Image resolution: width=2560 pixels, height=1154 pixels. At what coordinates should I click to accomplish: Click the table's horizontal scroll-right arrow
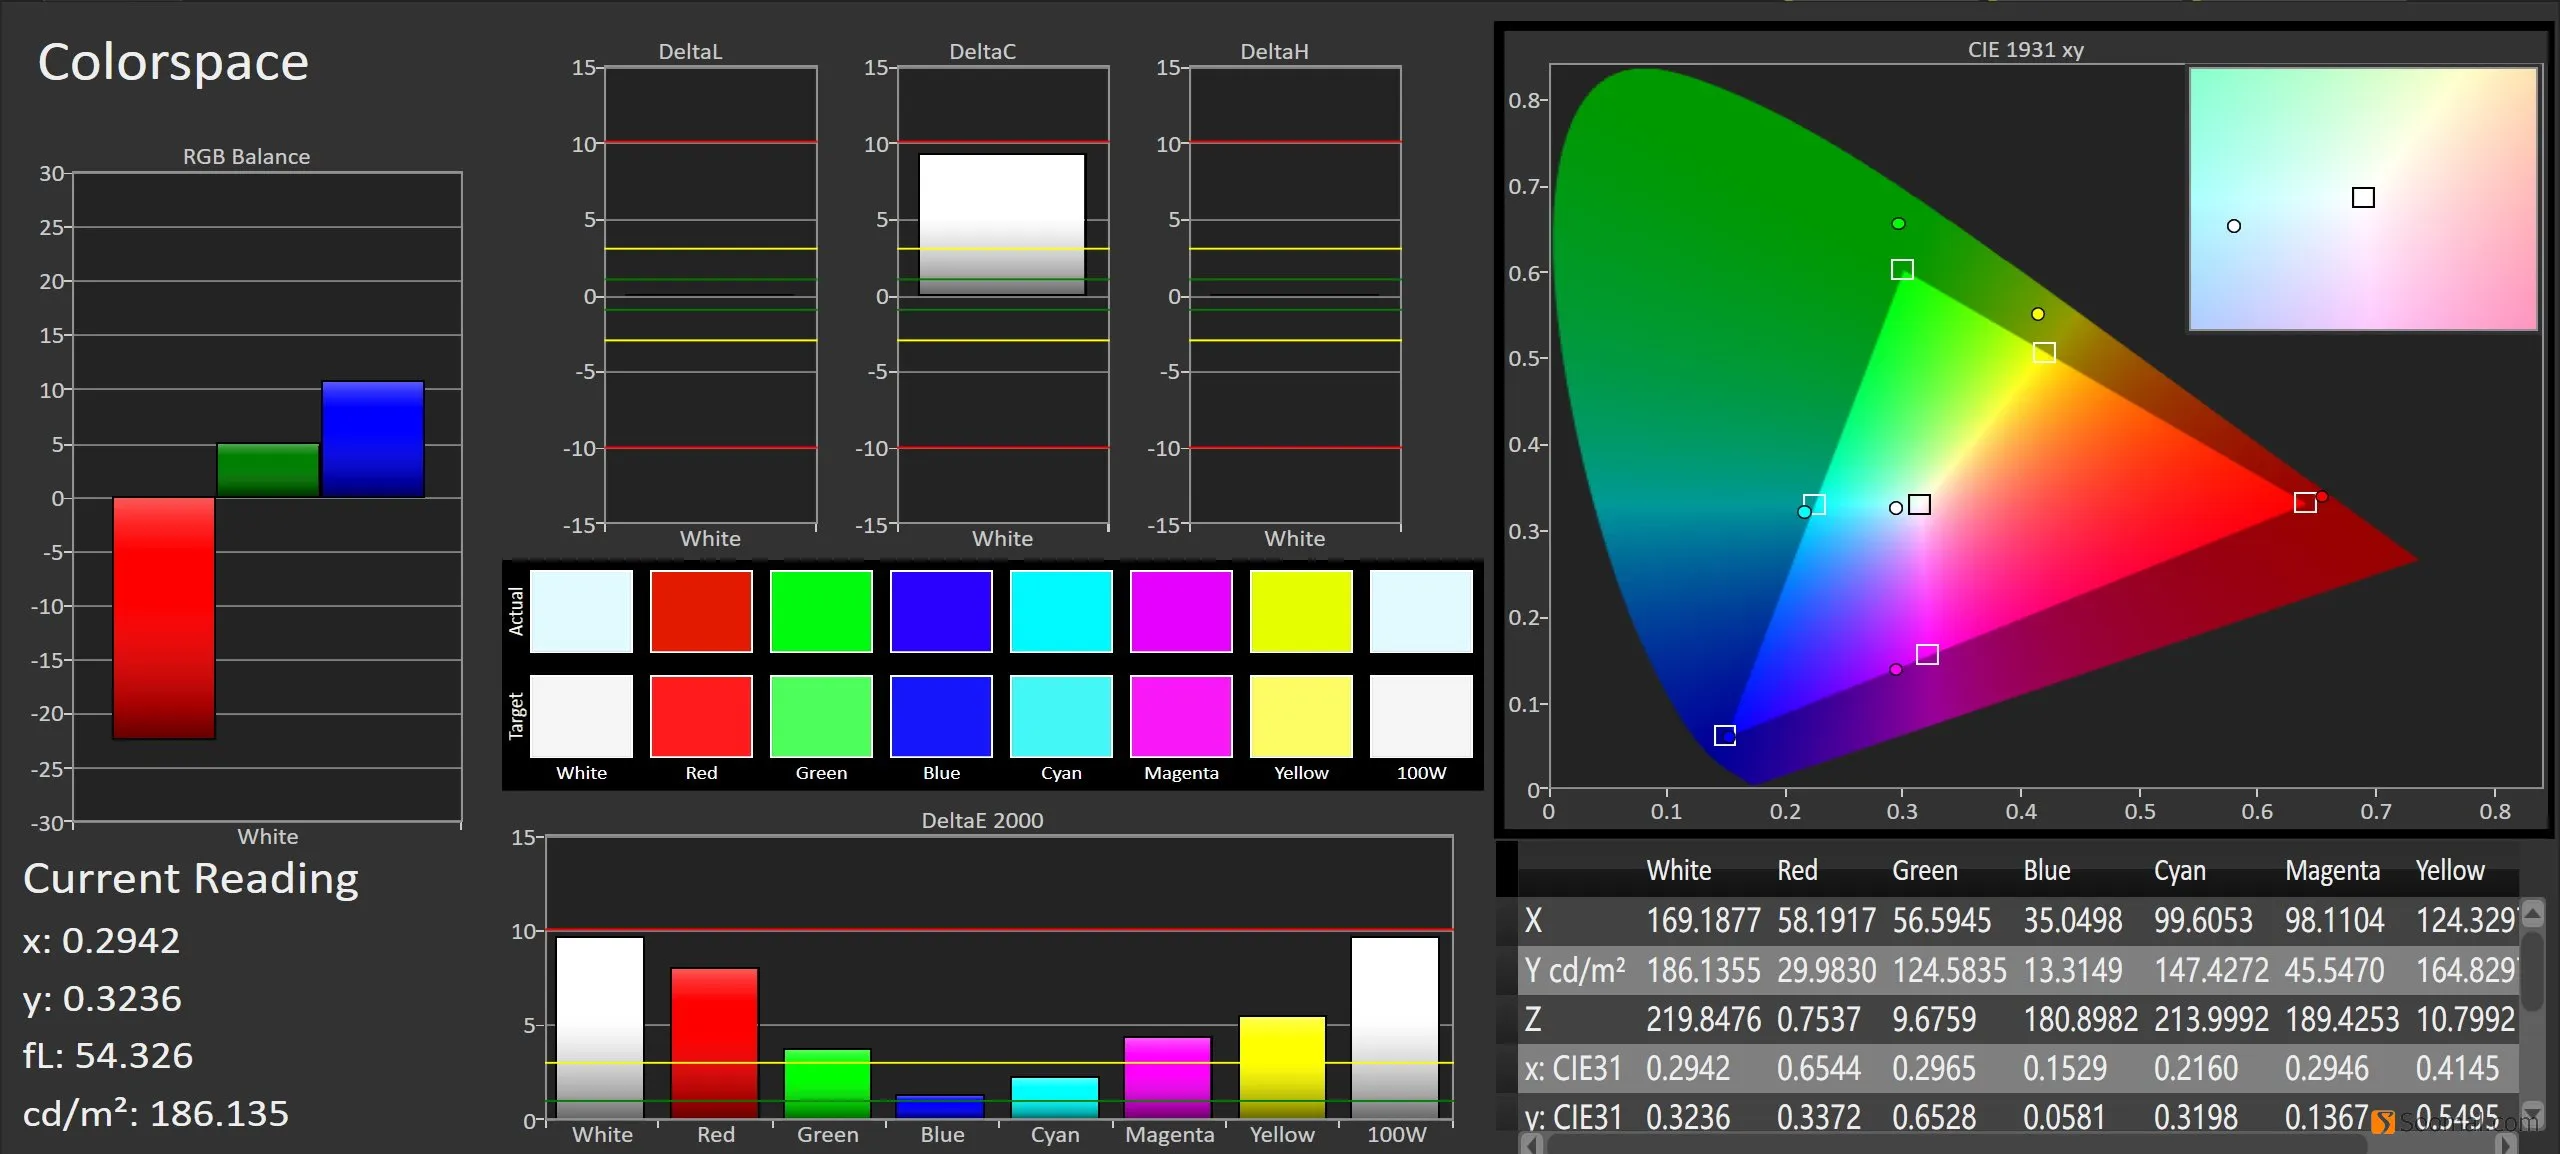pos(2507,1144)
